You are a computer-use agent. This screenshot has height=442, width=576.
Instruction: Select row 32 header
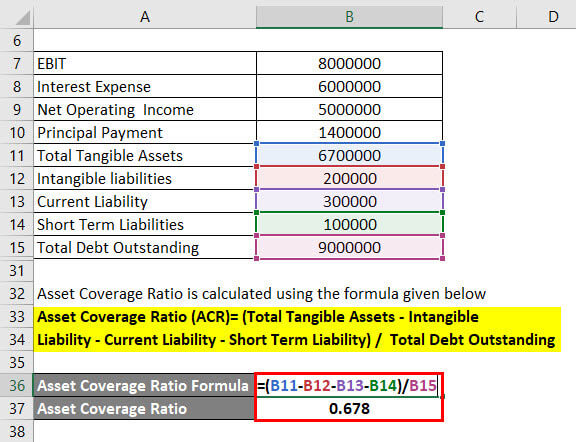pos(17,294)
